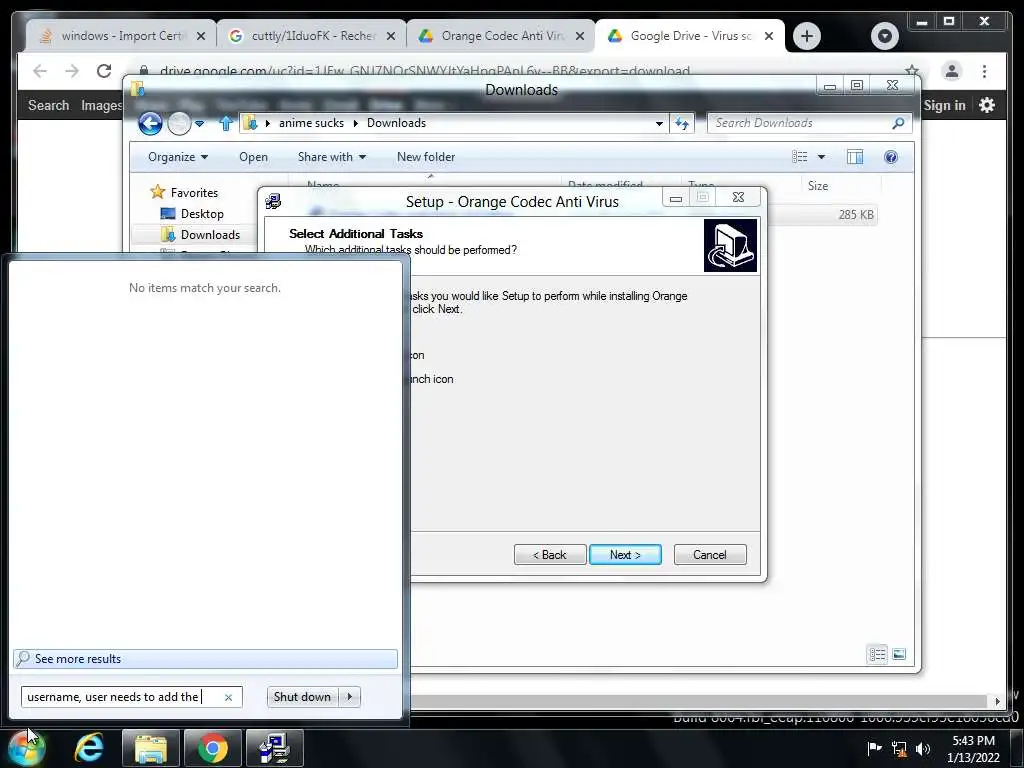
Task: Open File Explorer from the taskbar
Action: click(151, 748)
